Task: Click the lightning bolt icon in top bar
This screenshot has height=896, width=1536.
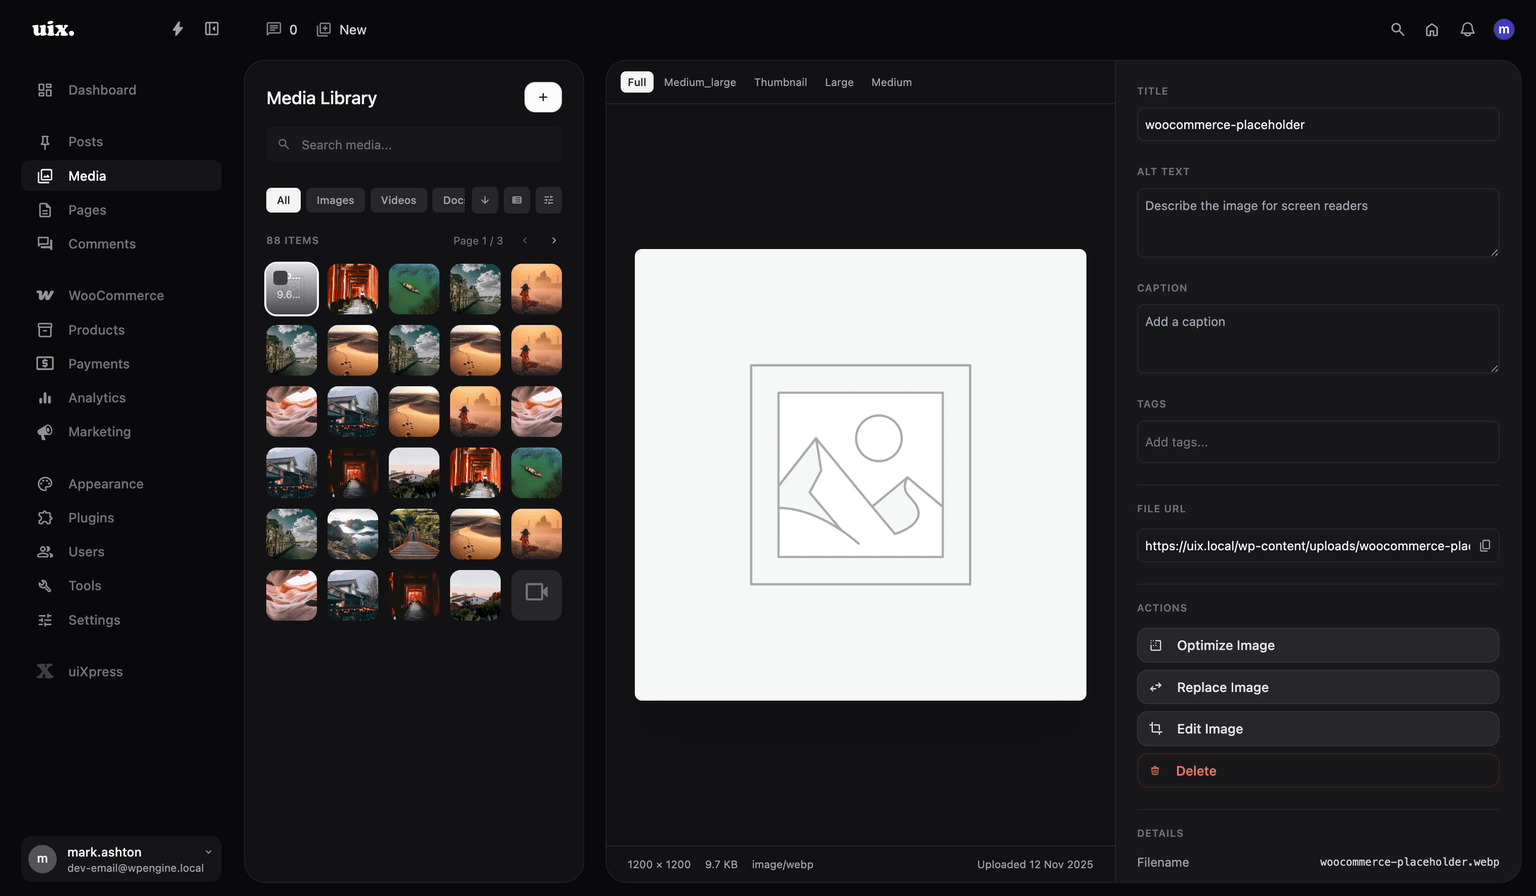Action: point(177,29)
